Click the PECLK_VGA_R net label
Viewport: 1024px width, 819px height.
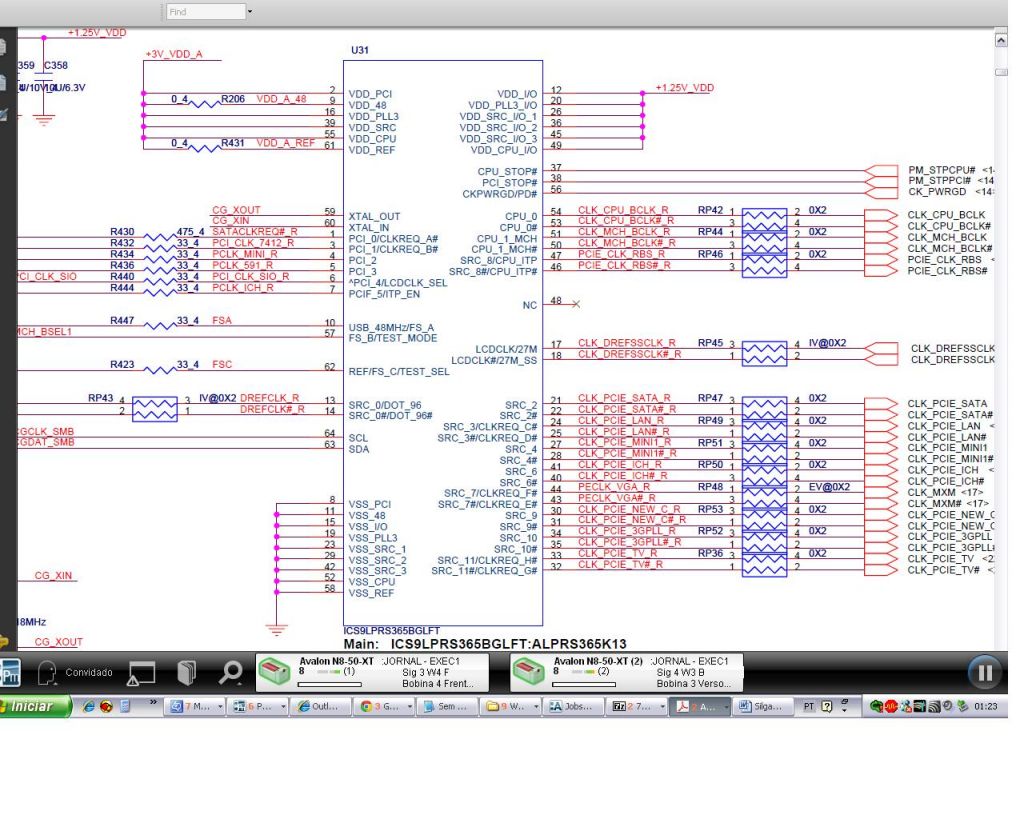614,487
